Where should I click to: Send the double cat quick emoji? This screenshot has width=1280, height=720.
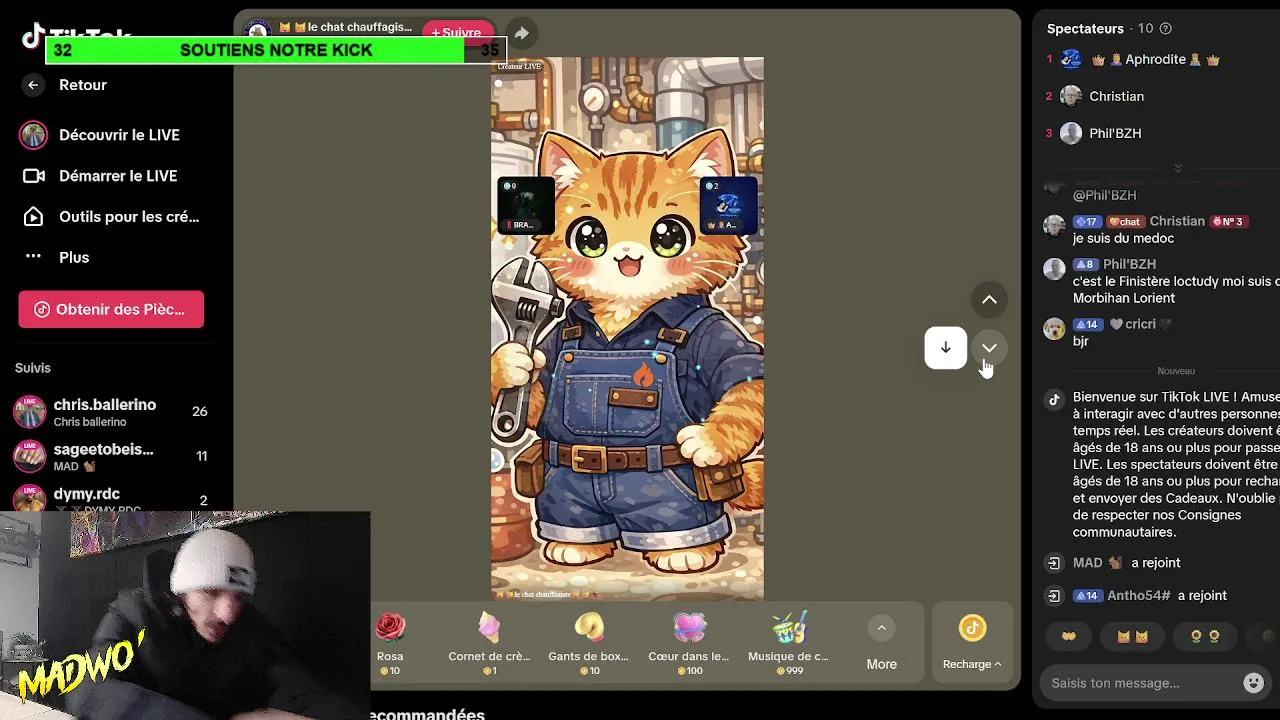point(1133,636)
